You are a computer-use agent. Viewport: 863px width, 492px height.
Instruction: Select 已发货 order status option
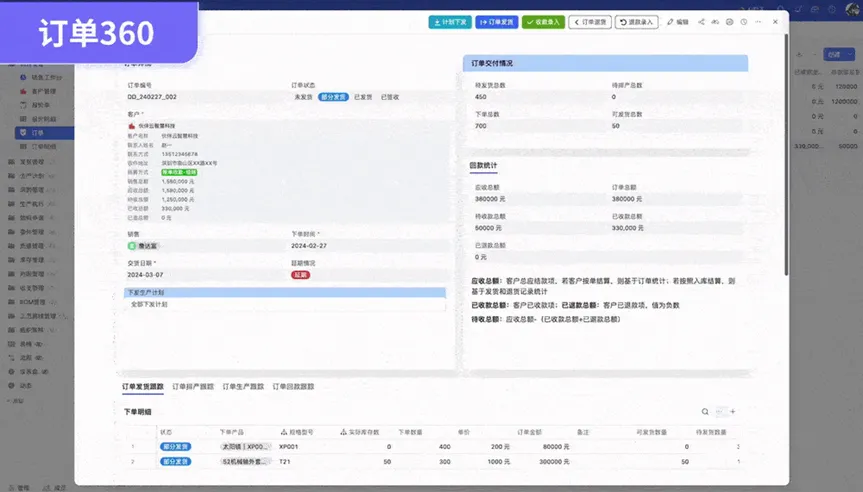[363, 97]
